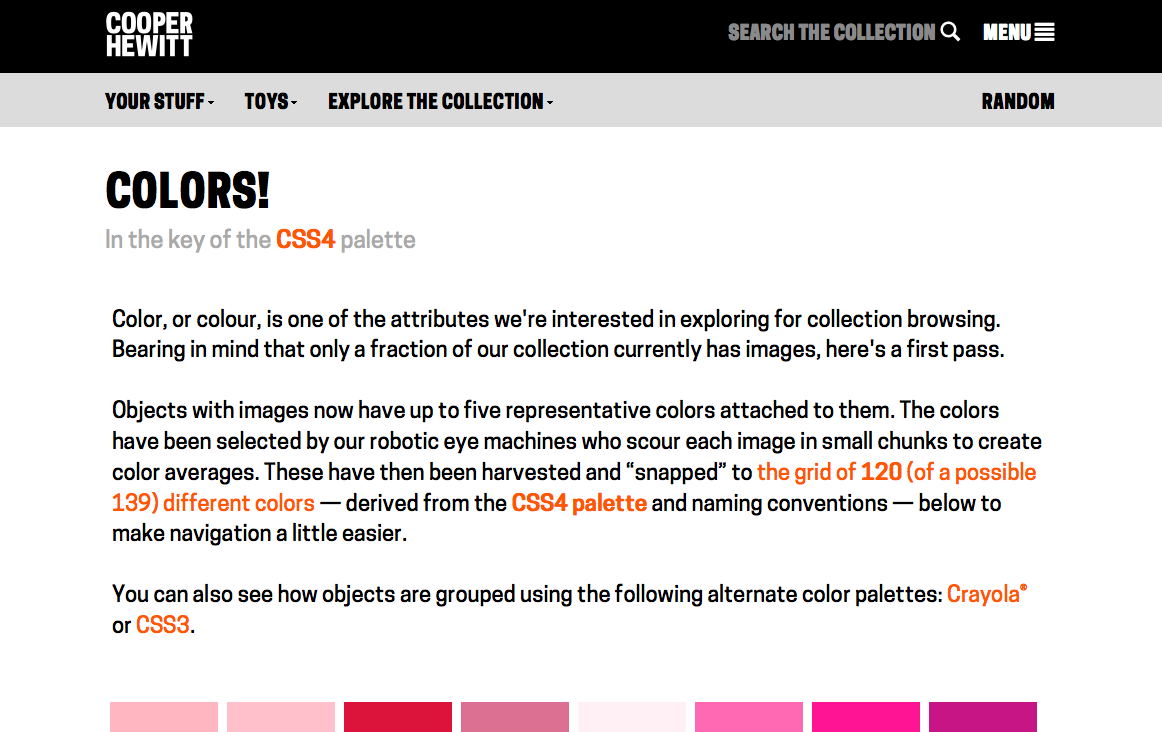The width and height of the screenshot is (1162, 732).
Task: Click the Cooper Hewitt logo
Action: tap(149, 34)
